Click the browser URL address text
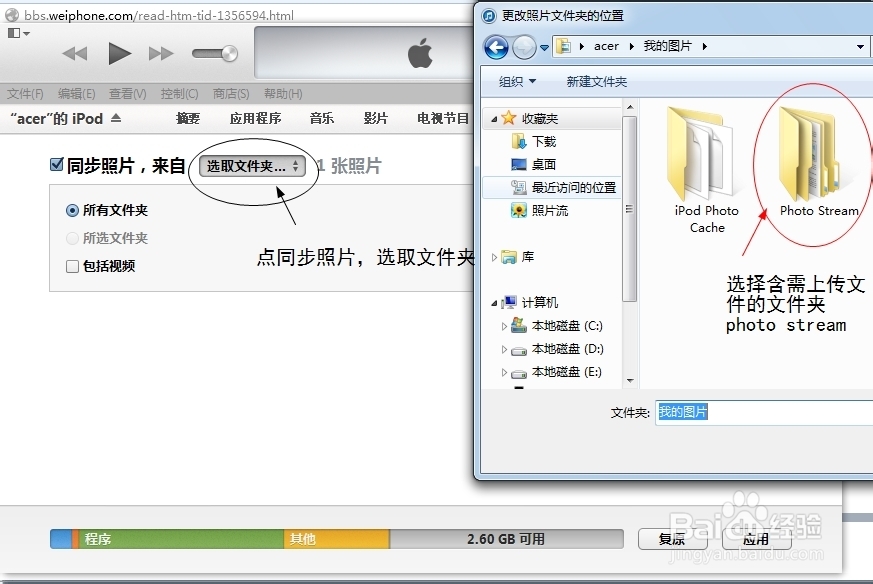 point(159,16)
